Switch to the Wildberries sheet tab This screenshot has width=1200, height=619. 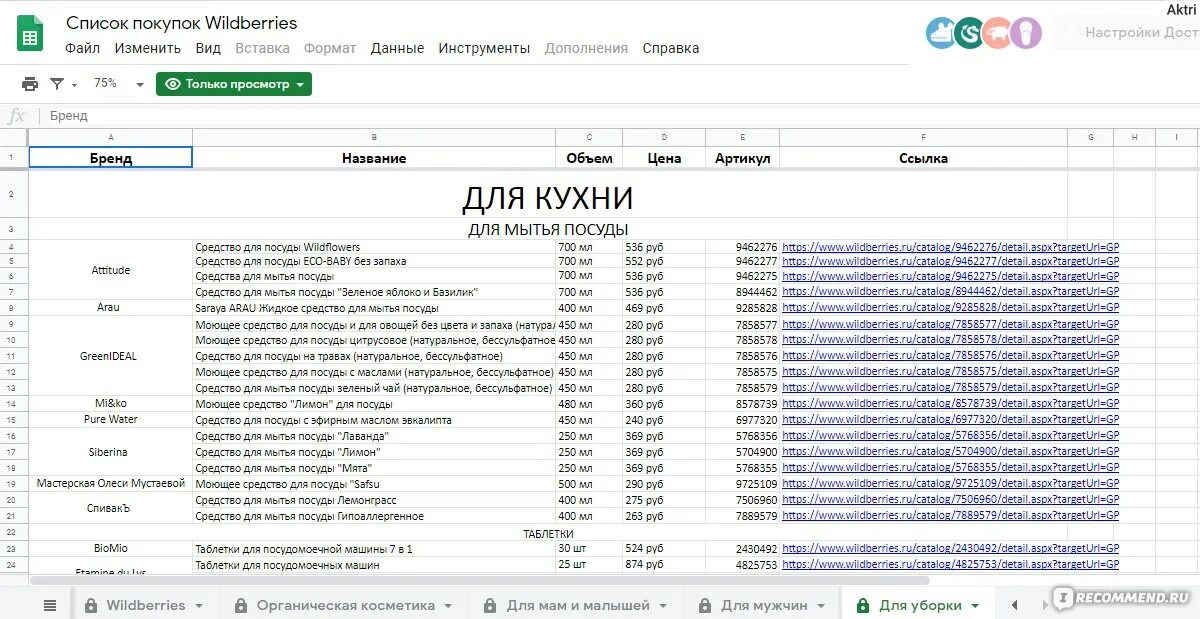tap(146, 605)
